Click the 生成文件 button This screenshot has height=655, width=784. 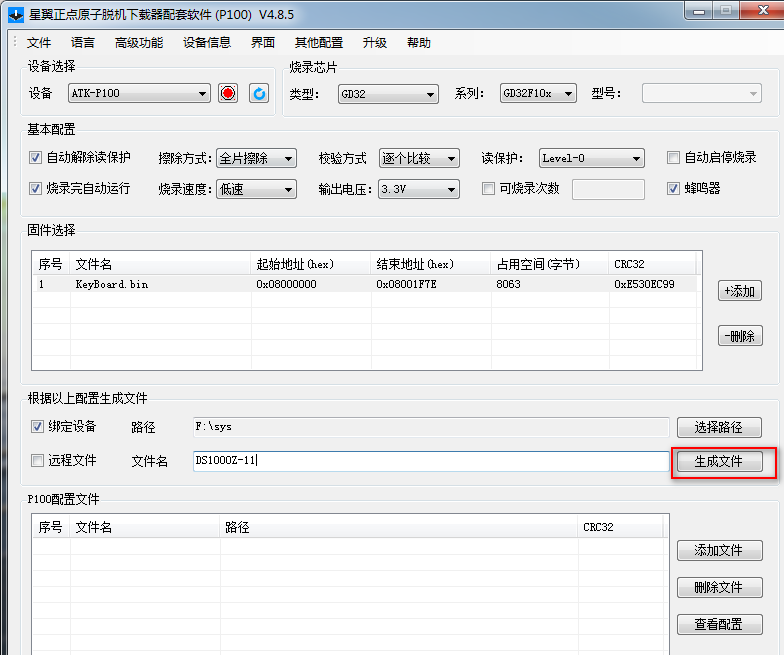pyautogui.click(x=719, y=462)
